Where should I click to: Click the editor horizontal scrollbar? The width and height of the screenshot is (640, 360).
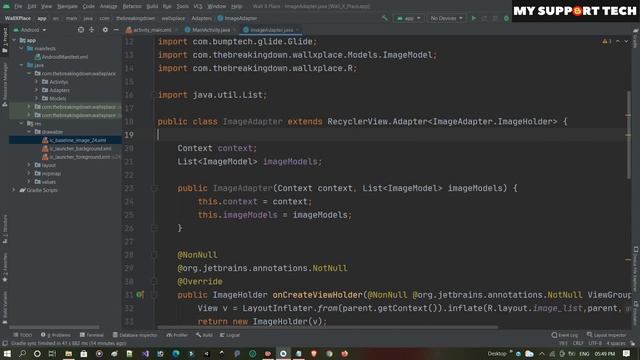click(x=327, y=327)
